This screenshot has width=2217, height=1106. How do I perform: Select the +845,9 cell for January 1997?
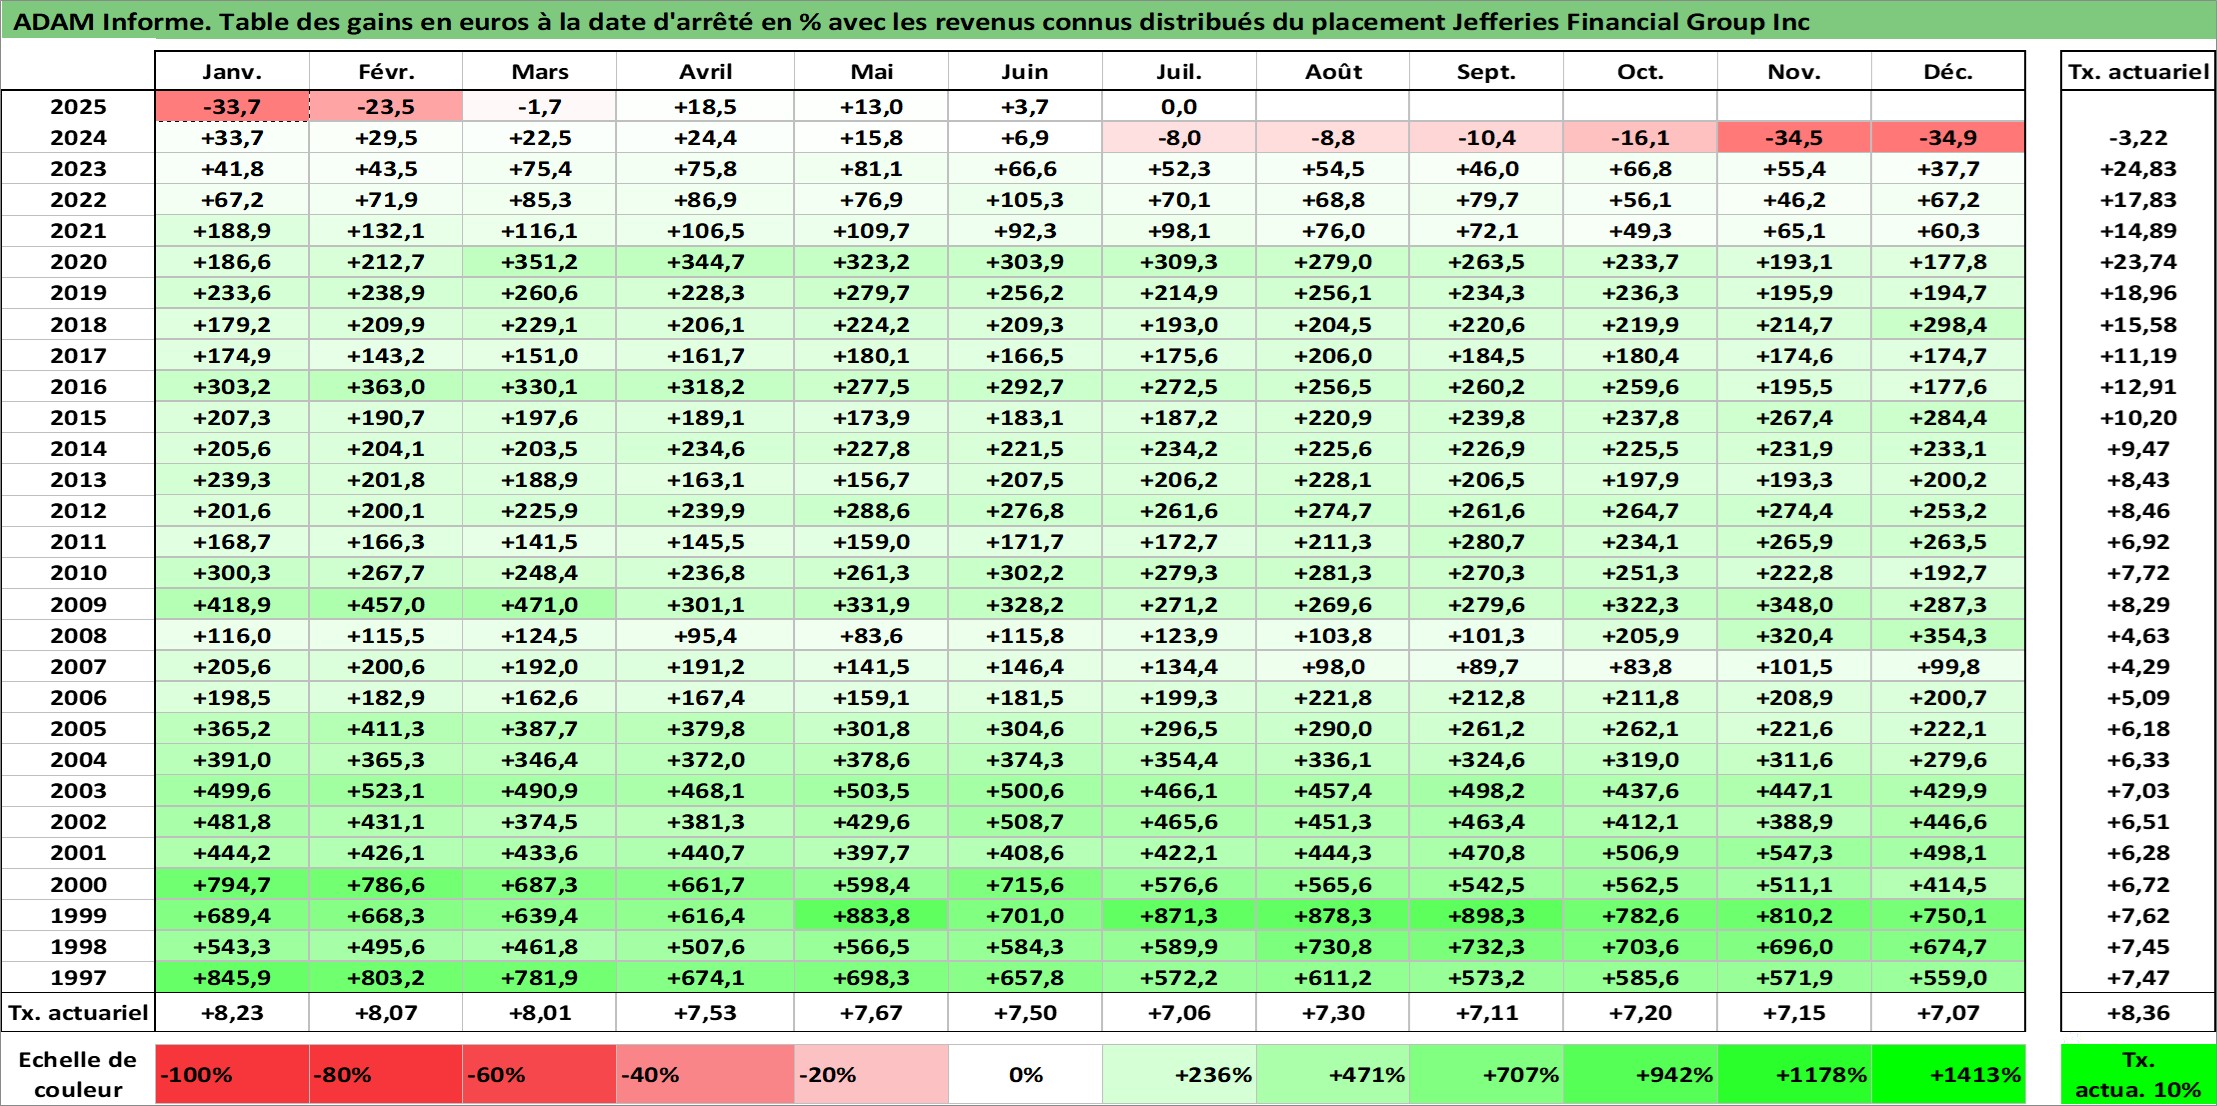(232, 977)
